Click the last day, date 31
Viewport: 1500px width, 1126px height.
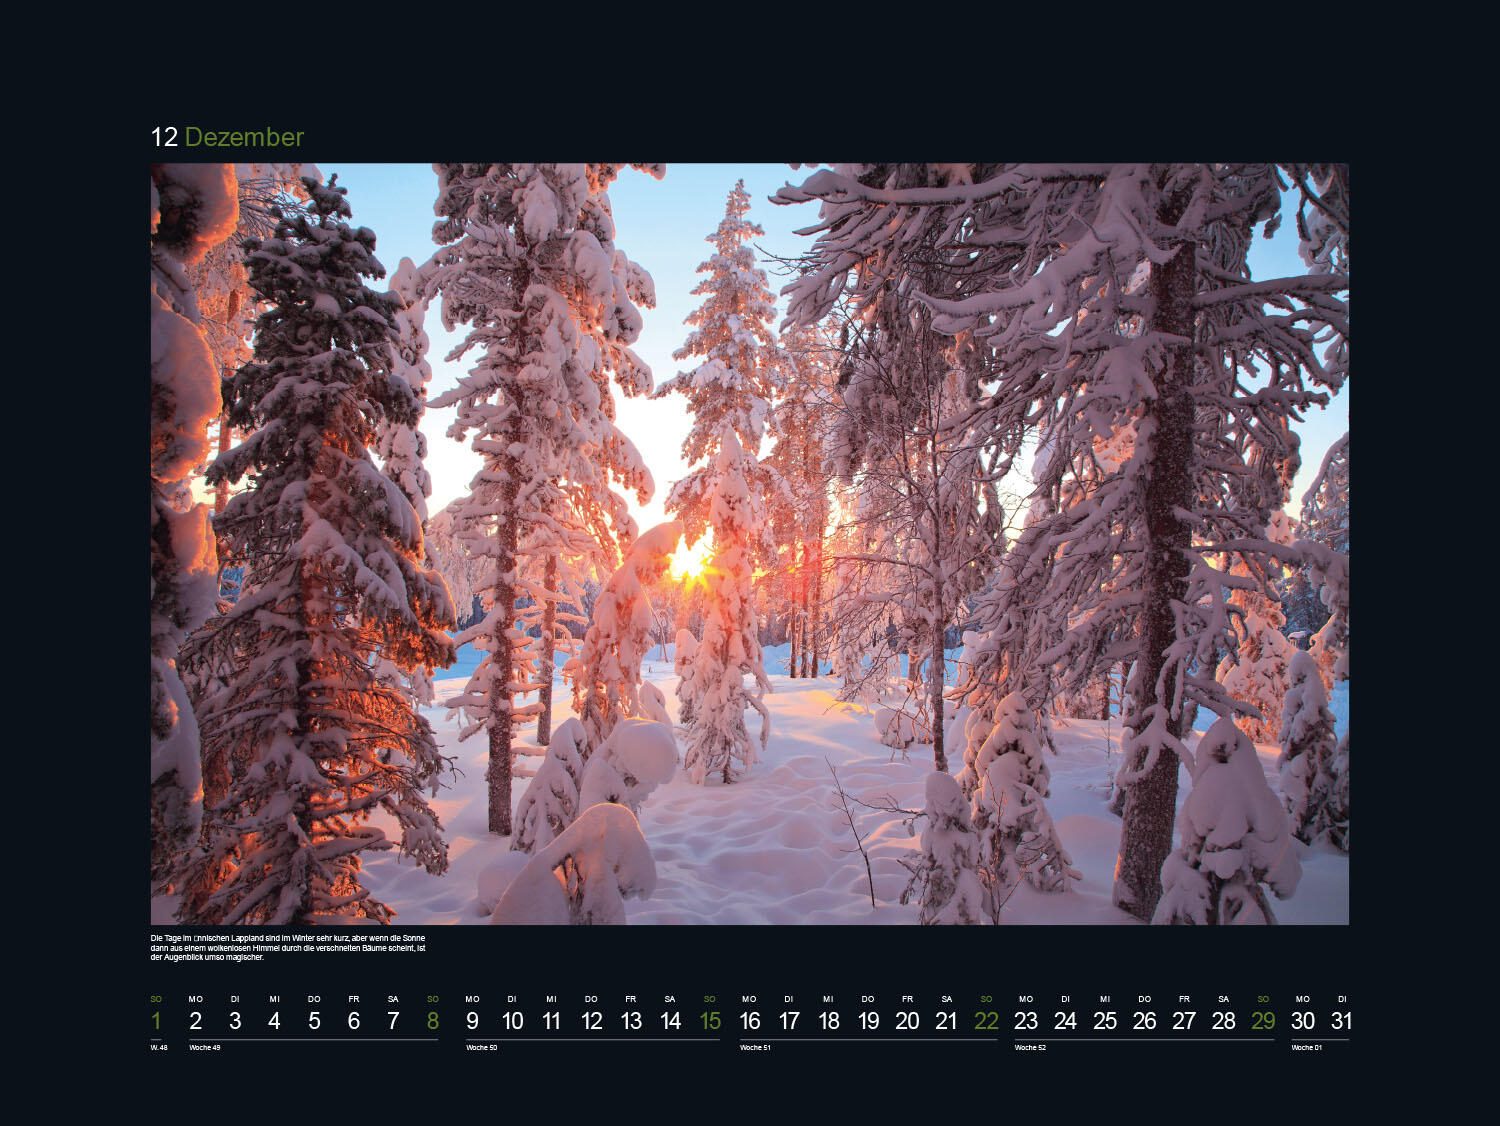click(1341, 1021)
